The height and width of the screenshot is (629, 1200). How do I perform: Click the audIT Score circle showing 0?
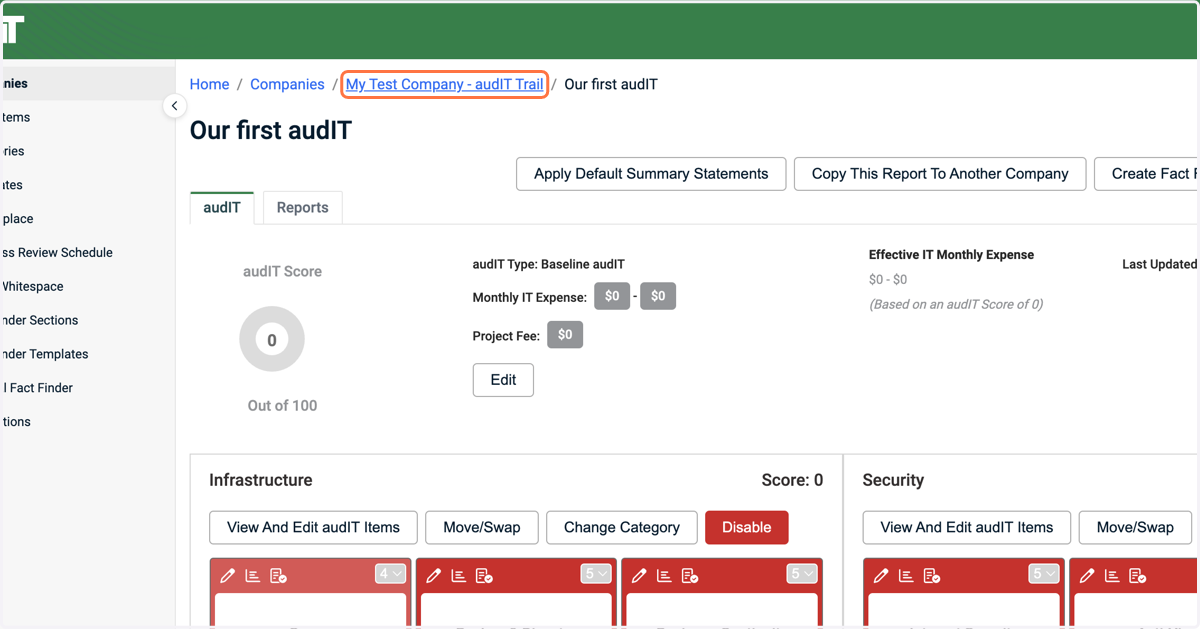coord(272,339)
